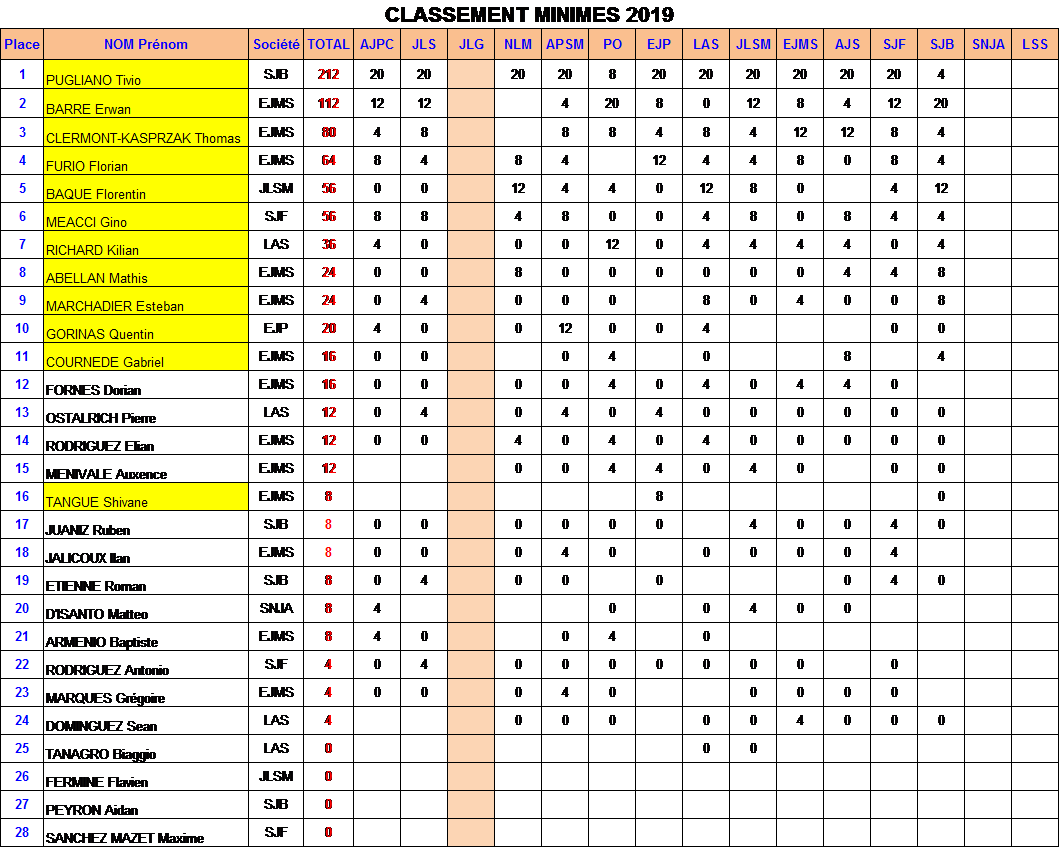Image resolution: width=1060 pixels, height=848 pixels.
Task: Click the CLERMONT-KASPRZAK Thomas name cell
Action: coord(146,132)
